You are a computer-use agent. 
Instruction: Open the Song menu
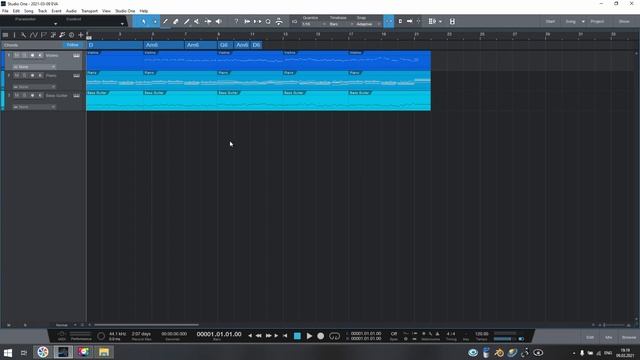point(29,11)
